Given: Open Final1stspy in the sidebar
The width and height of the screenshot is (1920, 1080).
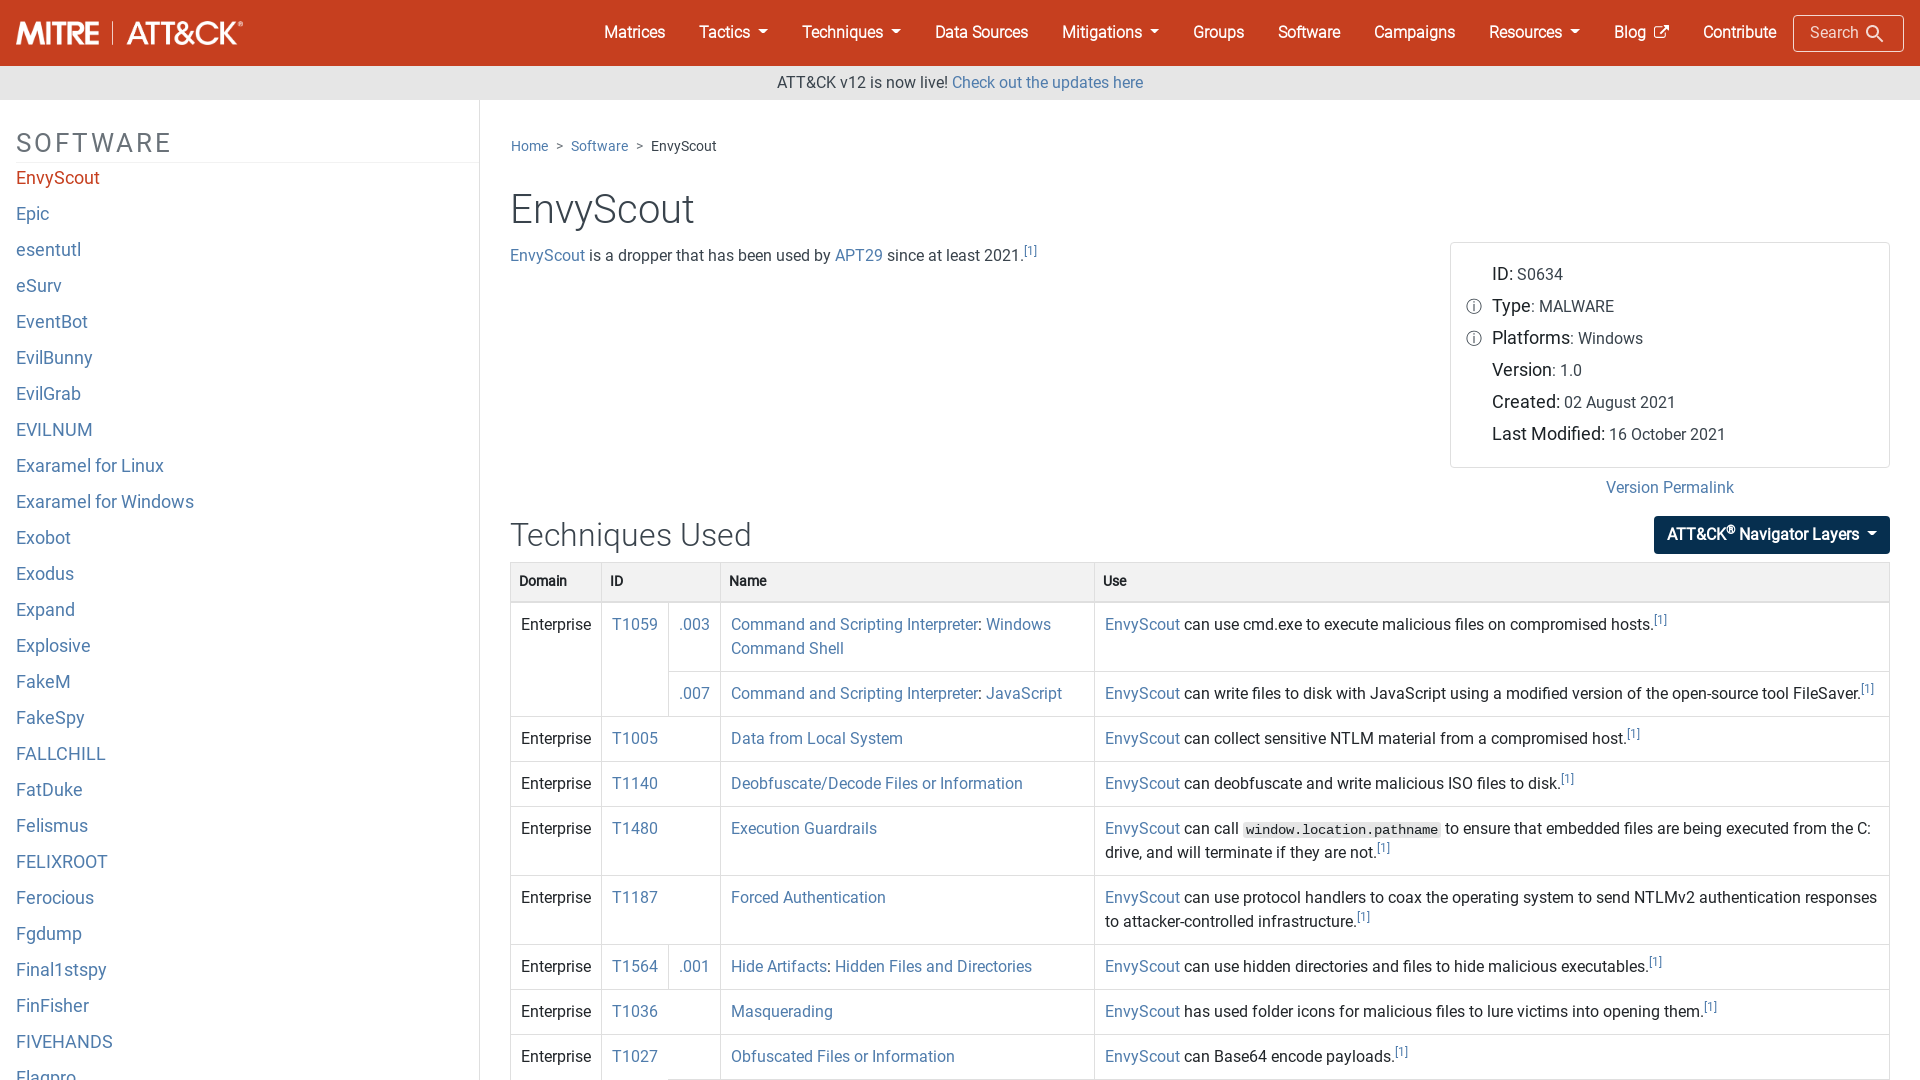Looking at the screenshot, I should [61, 970].
